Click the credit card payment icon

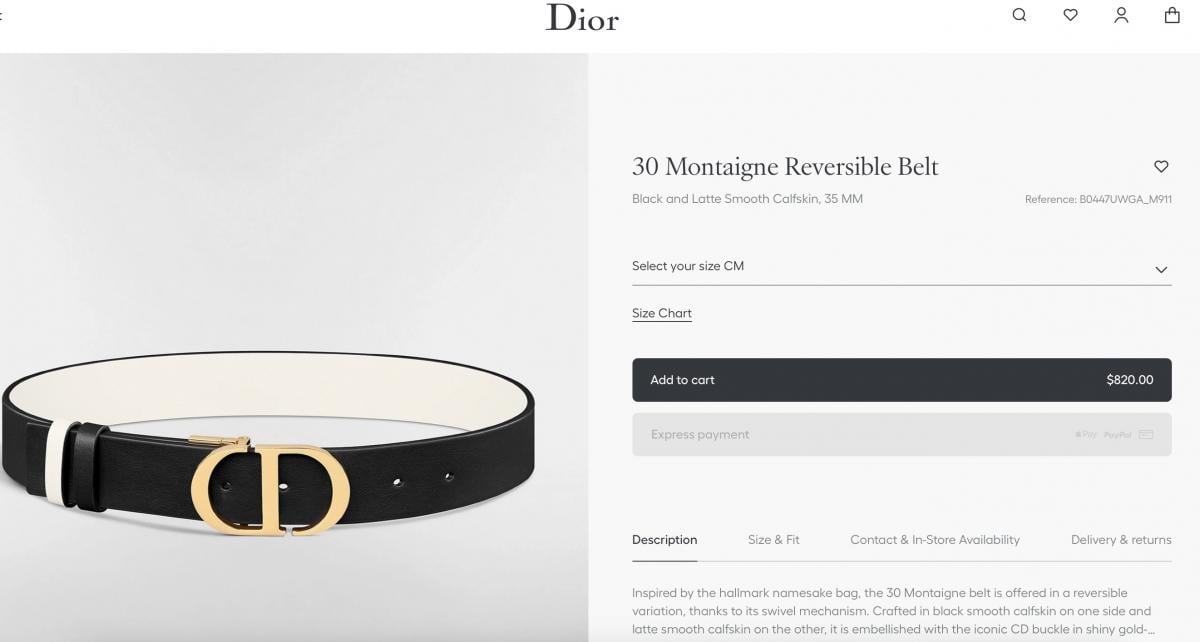(1146, 435)
